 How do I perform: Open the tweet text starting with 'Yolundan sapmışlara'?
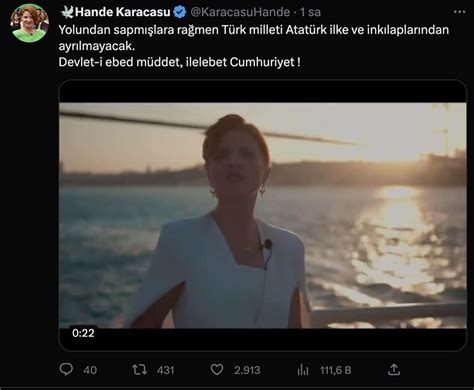254,38
